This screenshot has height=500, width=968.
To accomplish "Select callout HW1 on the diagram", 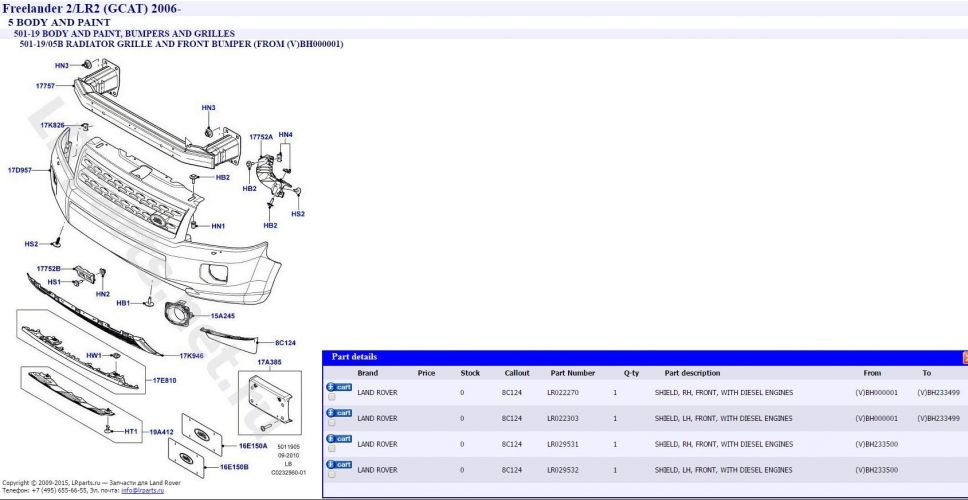I will pos(94,356).
